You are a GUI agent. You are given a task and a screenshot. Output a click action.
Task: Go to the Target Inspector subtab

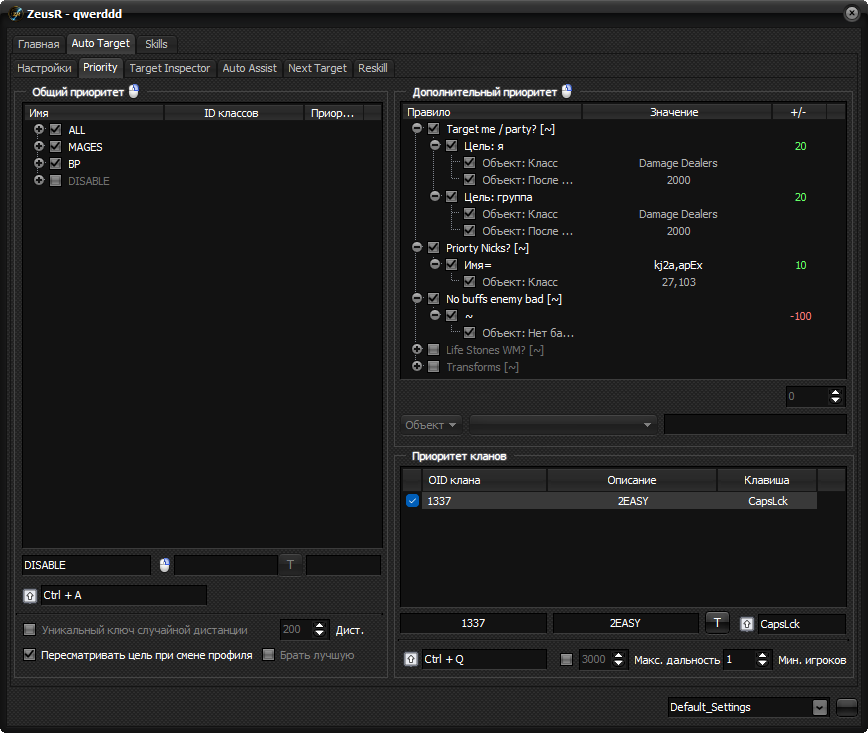click(x=170, y=68)
